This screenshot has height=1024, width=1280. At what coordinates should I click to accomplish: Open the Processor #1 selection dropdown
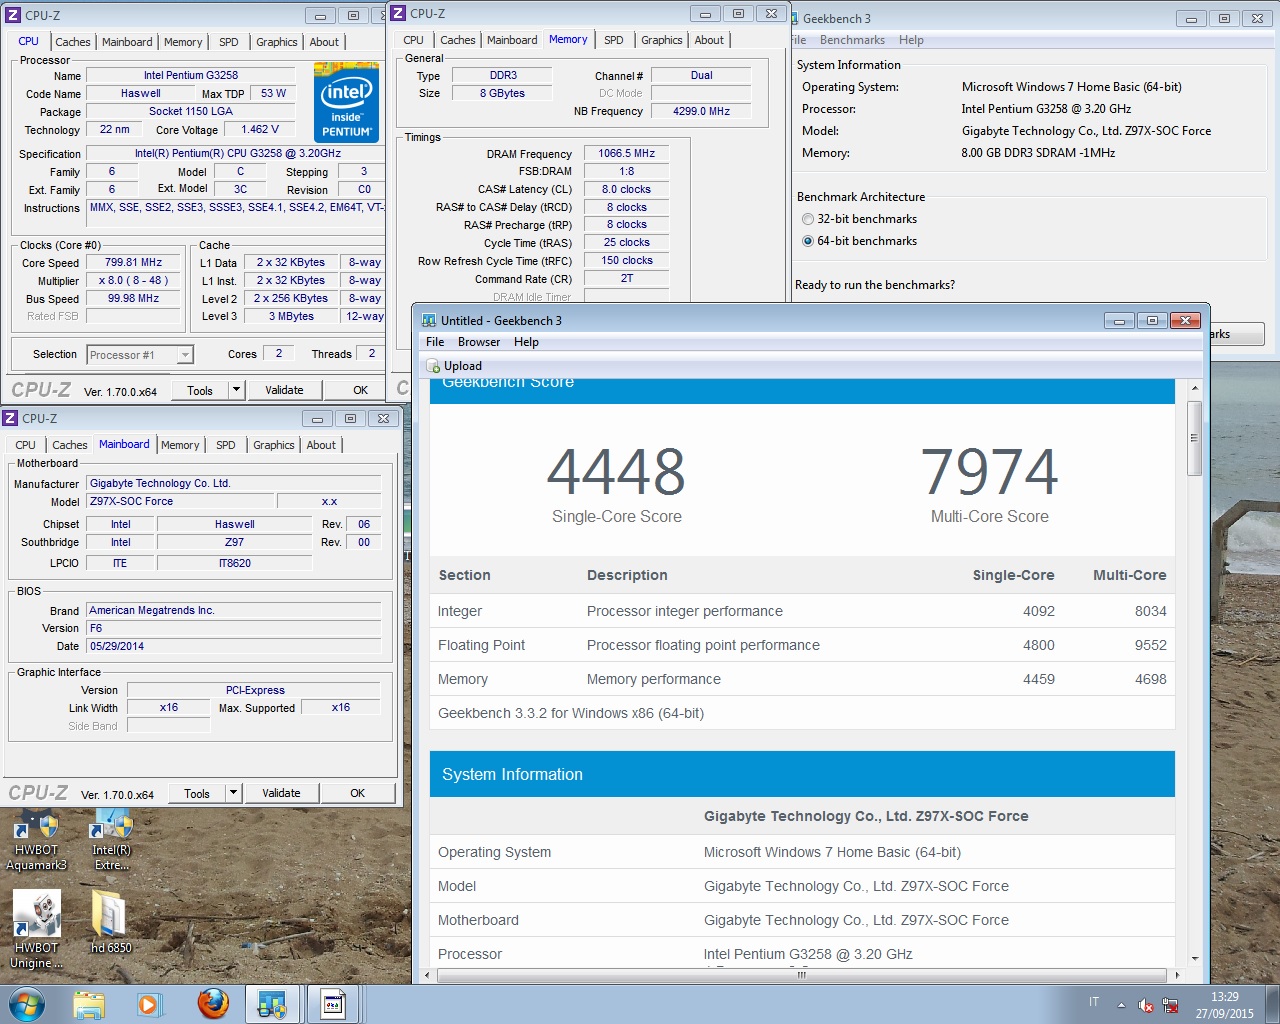click(140, 355)
